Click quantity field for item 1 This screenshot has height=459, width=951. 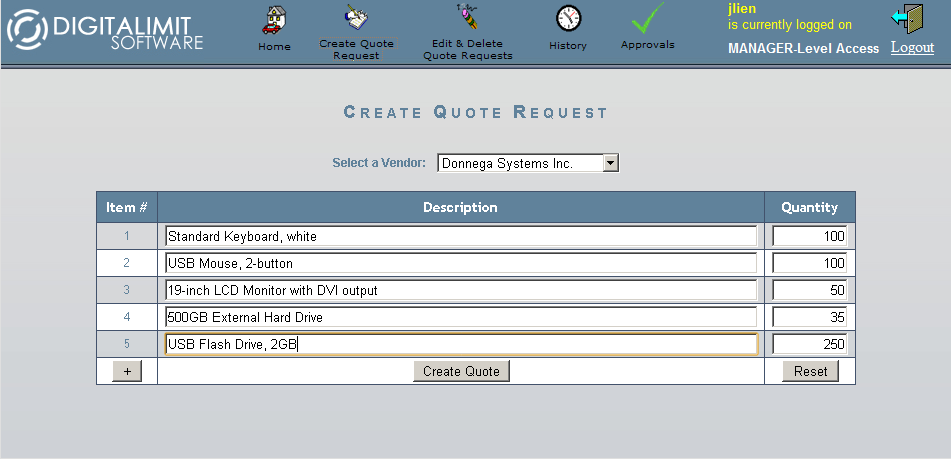point(810,236)
